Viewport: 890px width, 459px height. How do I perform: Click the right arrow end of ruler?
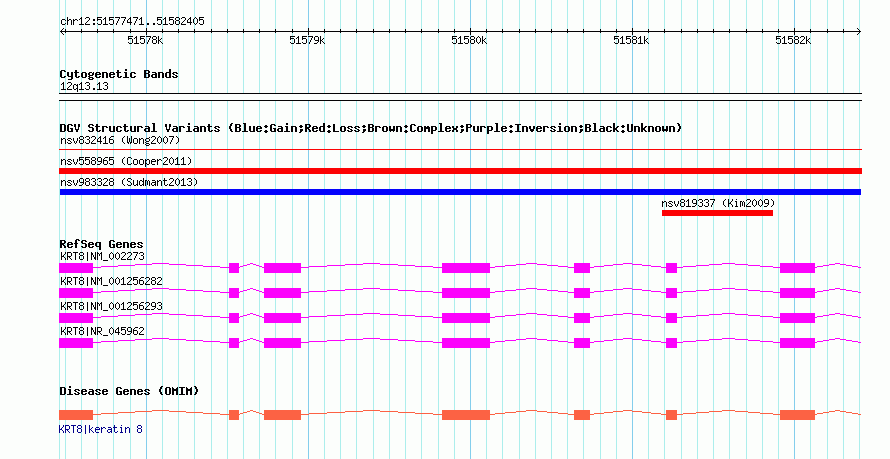pos(859,31)
